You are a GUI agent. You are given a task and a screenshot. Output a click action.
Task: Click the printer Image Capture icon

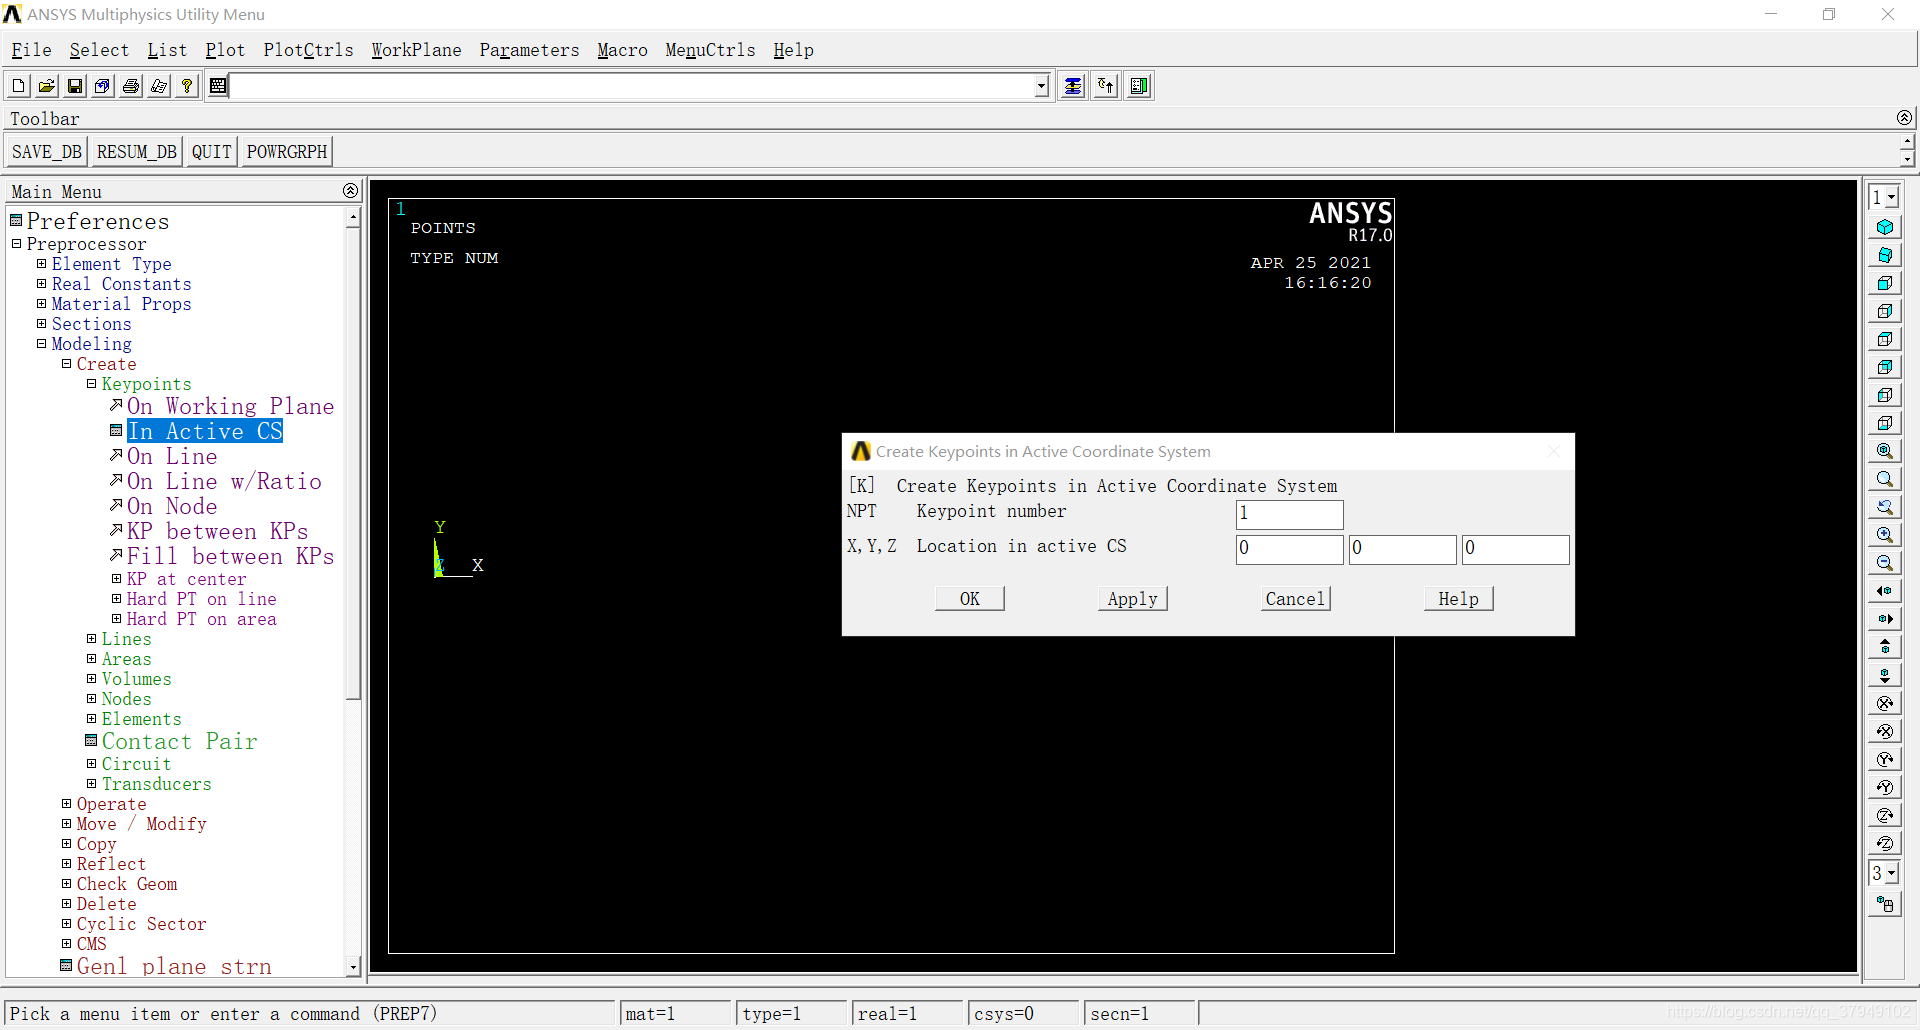point(130,86)
